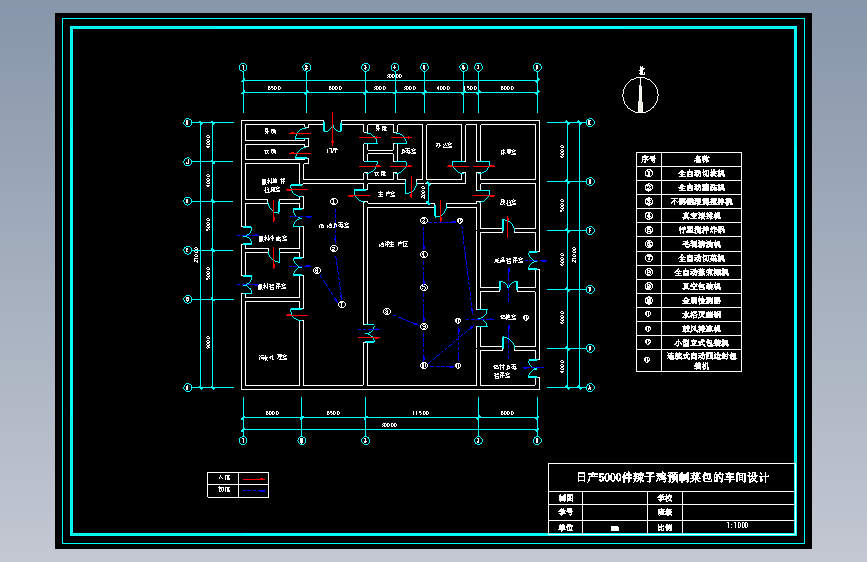Select the green 2000 dimension near 主产区
The height and width of the screenshot is (562, 867).
pos(423,192)
